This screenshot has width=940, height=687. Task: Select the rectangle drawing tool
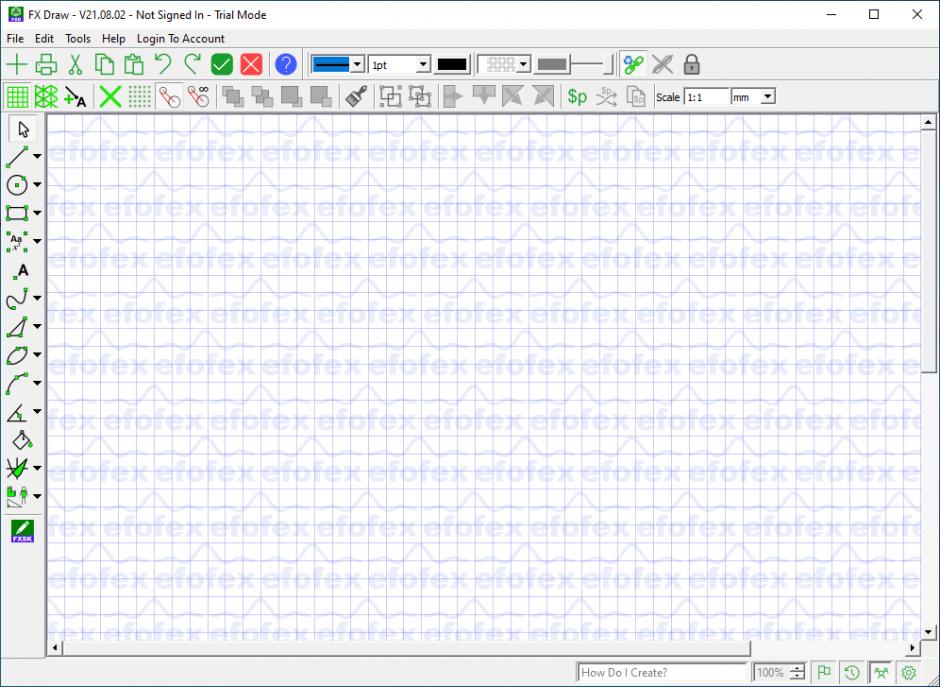(17, 213)
